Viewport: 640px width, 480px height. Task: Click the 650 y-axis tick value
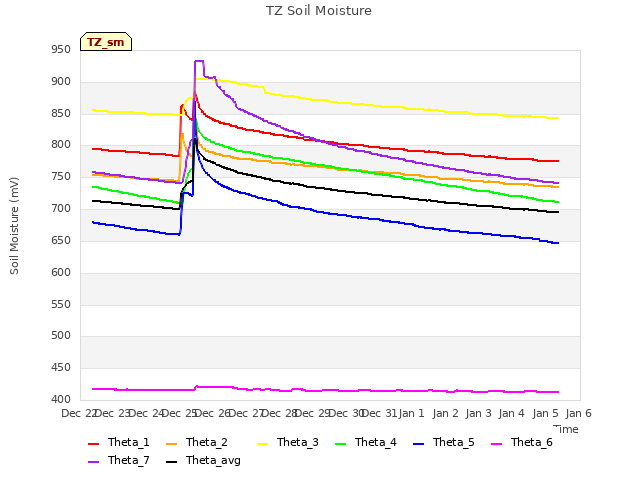click(61, 241)
